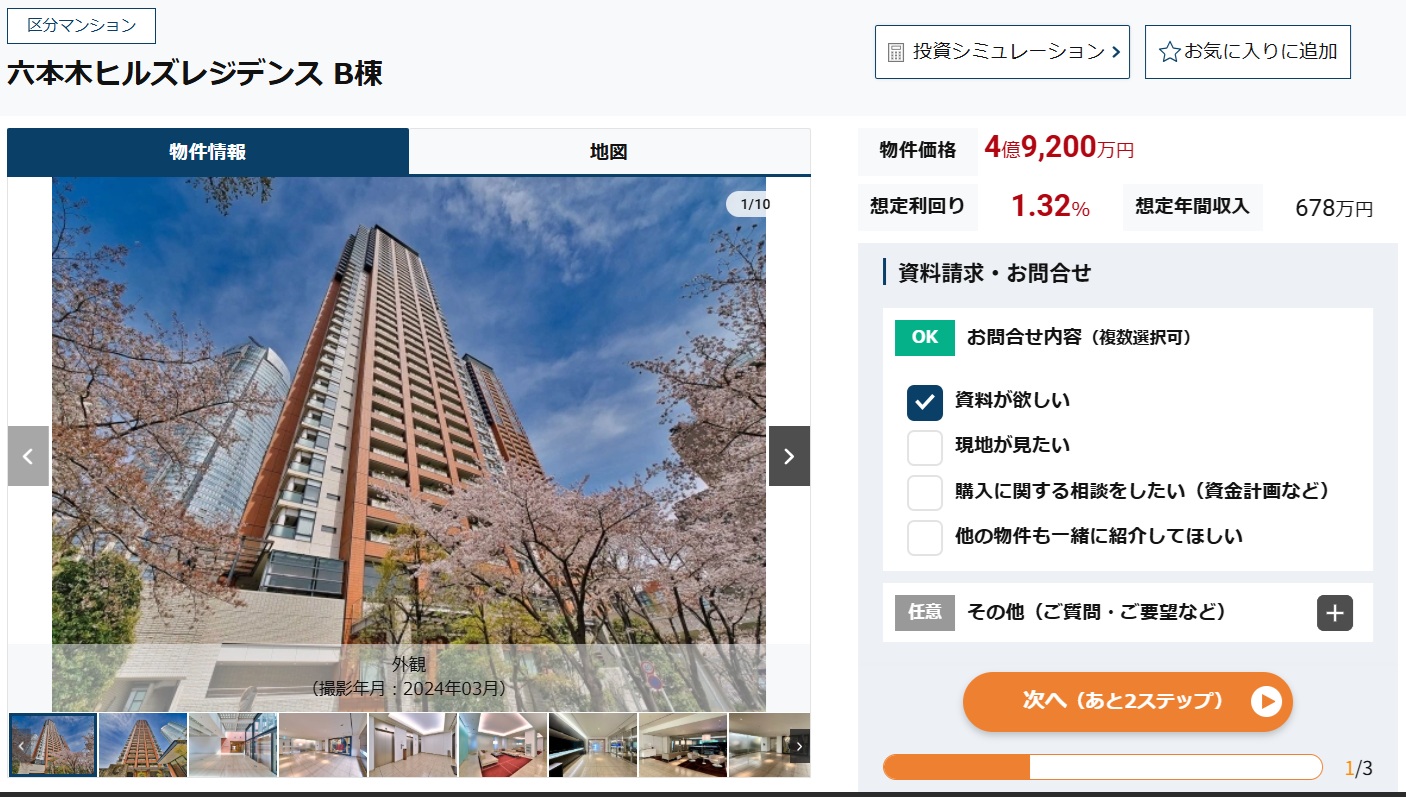Switch to the 地図 tab

tap(609, 152)
